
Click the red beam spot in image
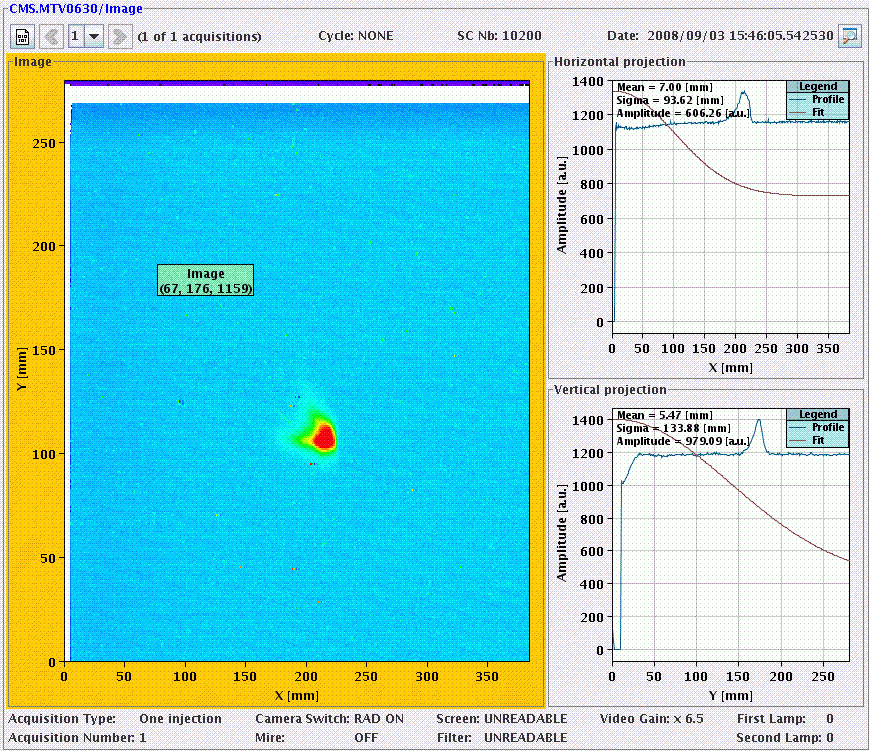coord(324,437)
